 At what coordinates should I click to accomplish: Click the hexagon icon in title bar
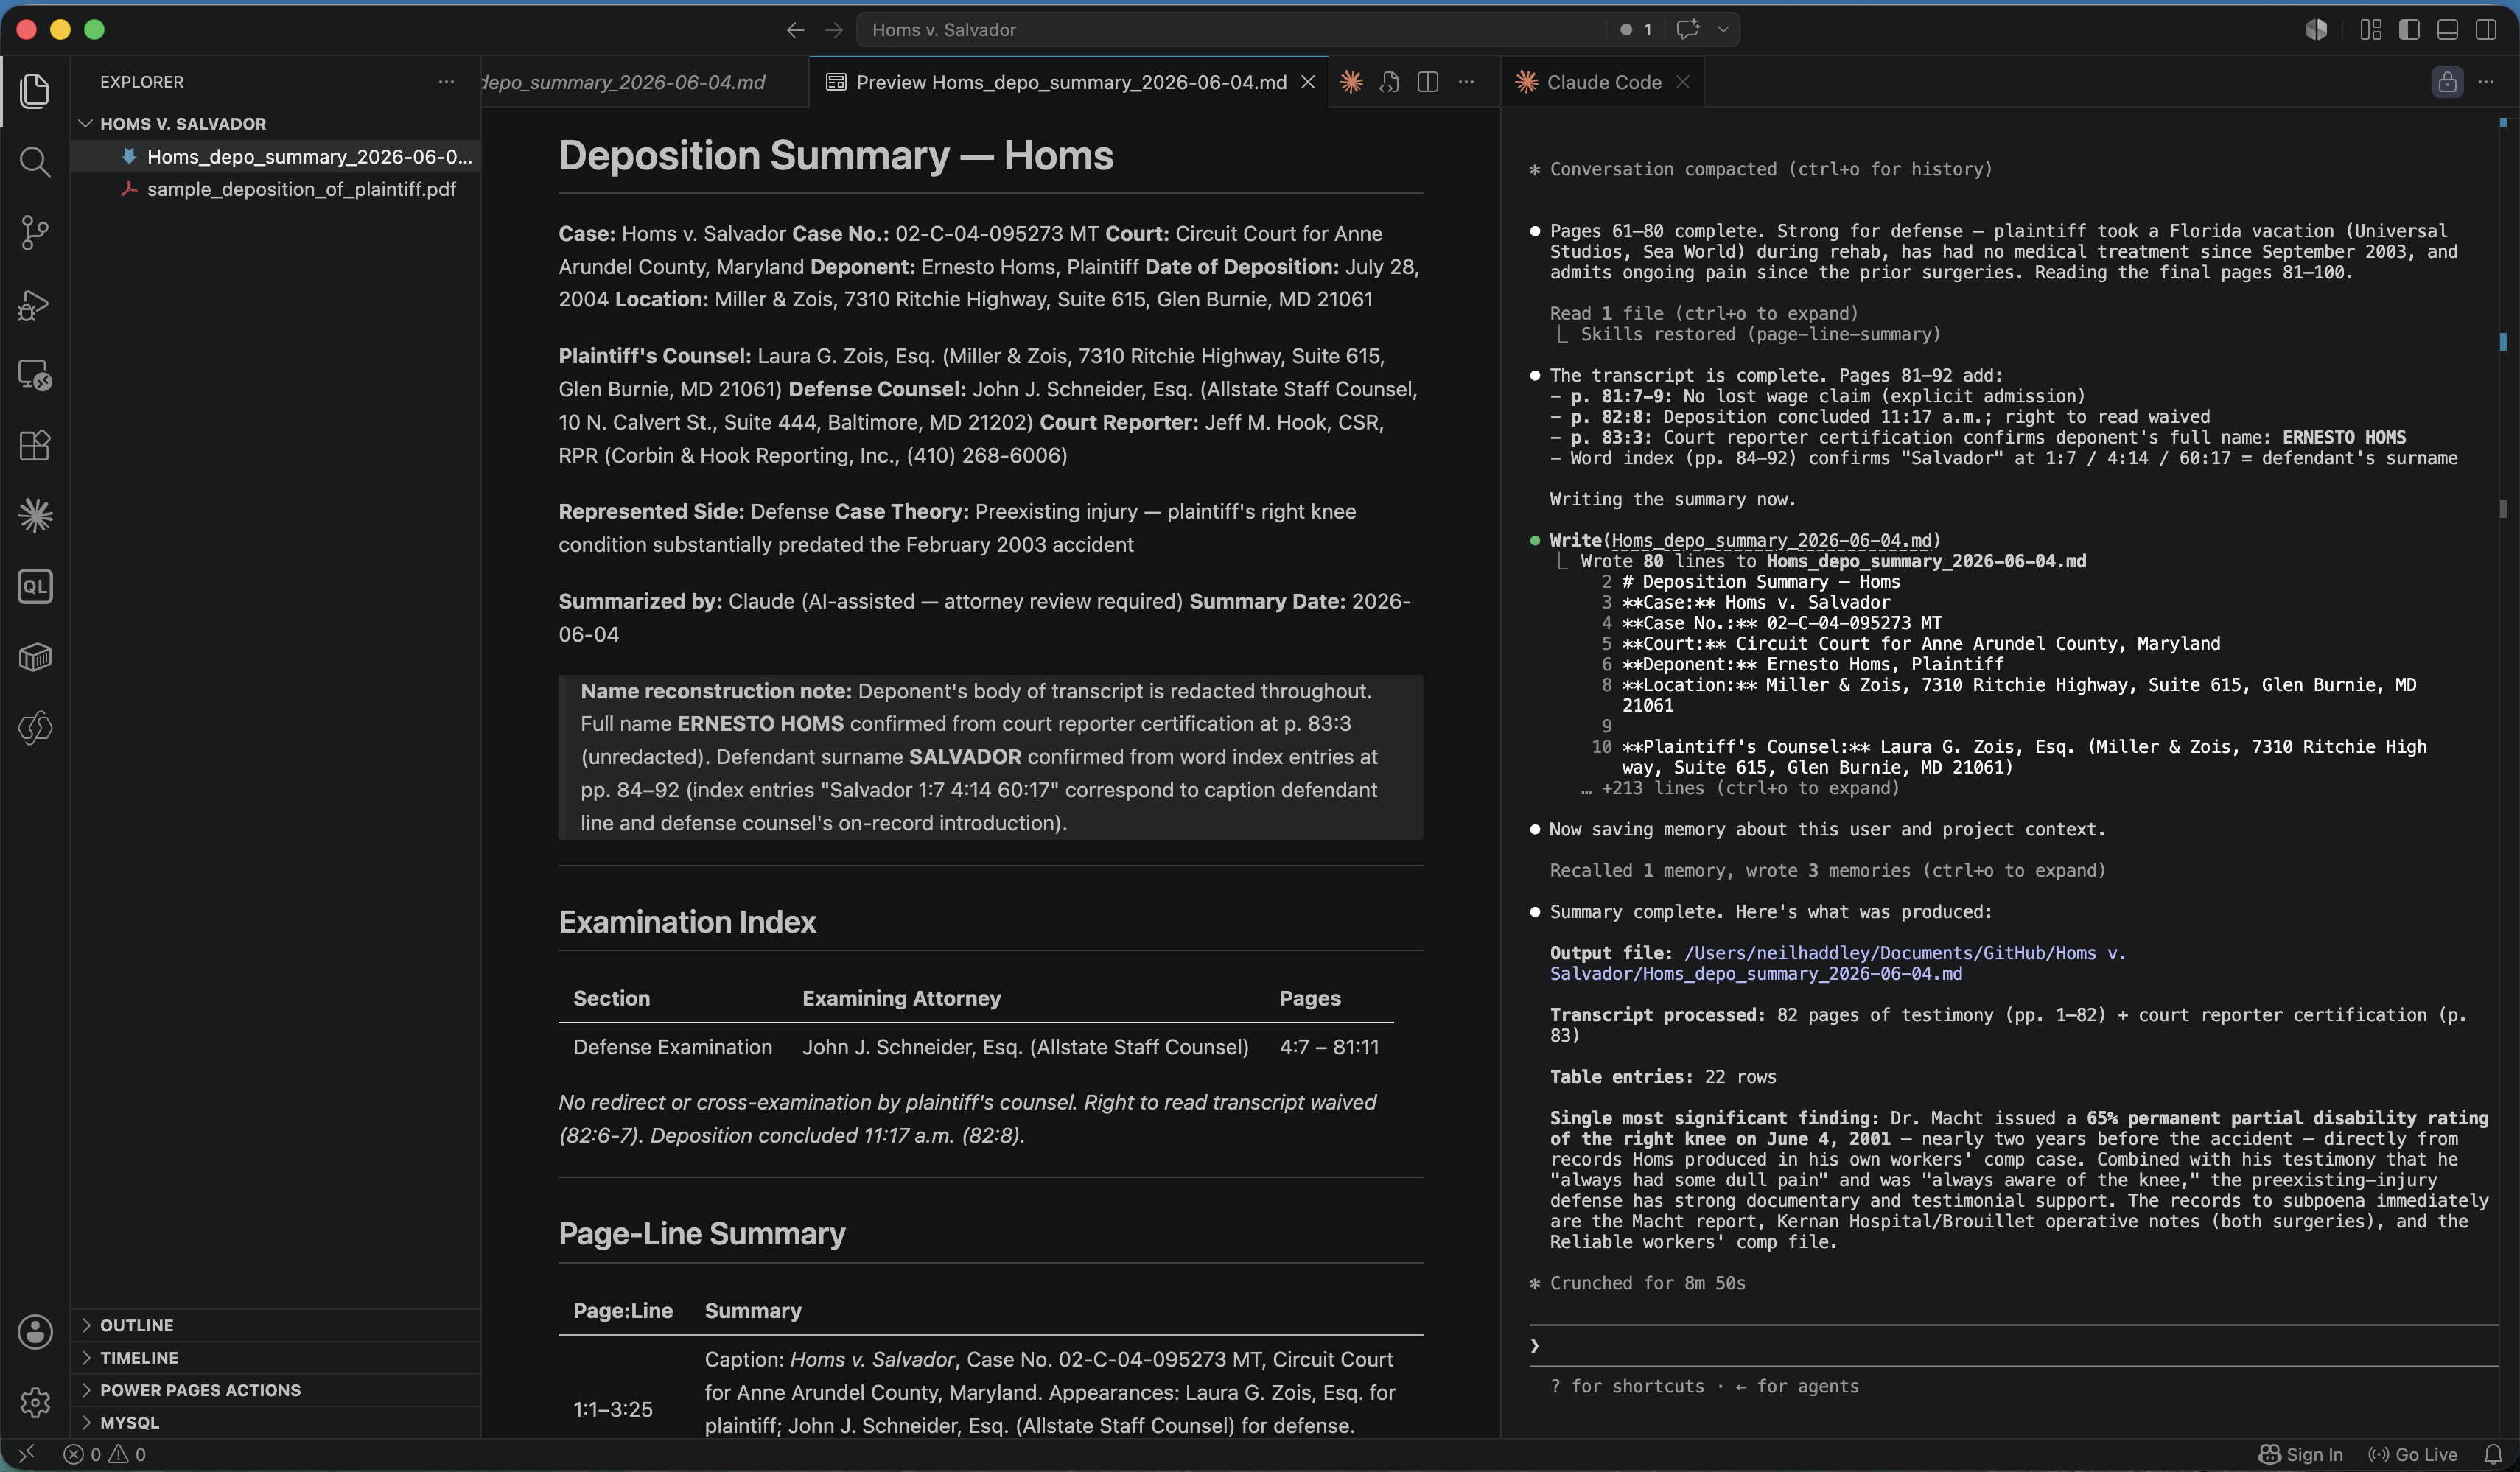(x=2316, y=30)
